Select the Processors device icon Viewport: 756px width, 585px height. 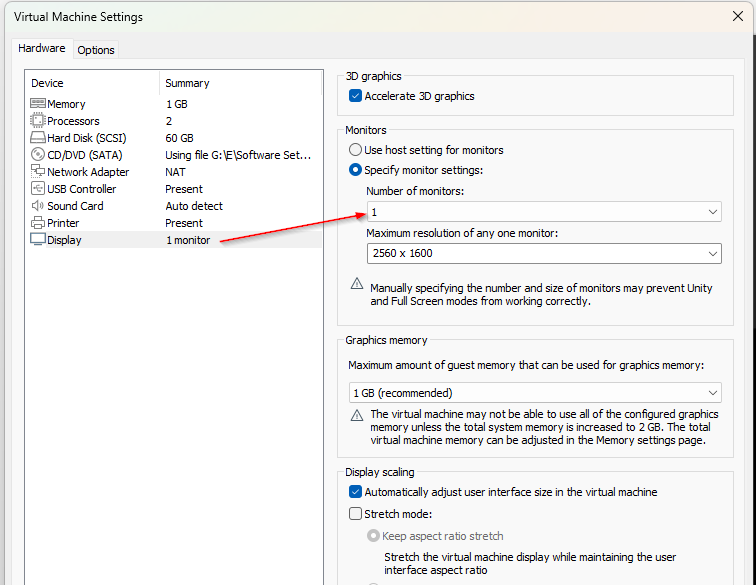coord(38,121)
